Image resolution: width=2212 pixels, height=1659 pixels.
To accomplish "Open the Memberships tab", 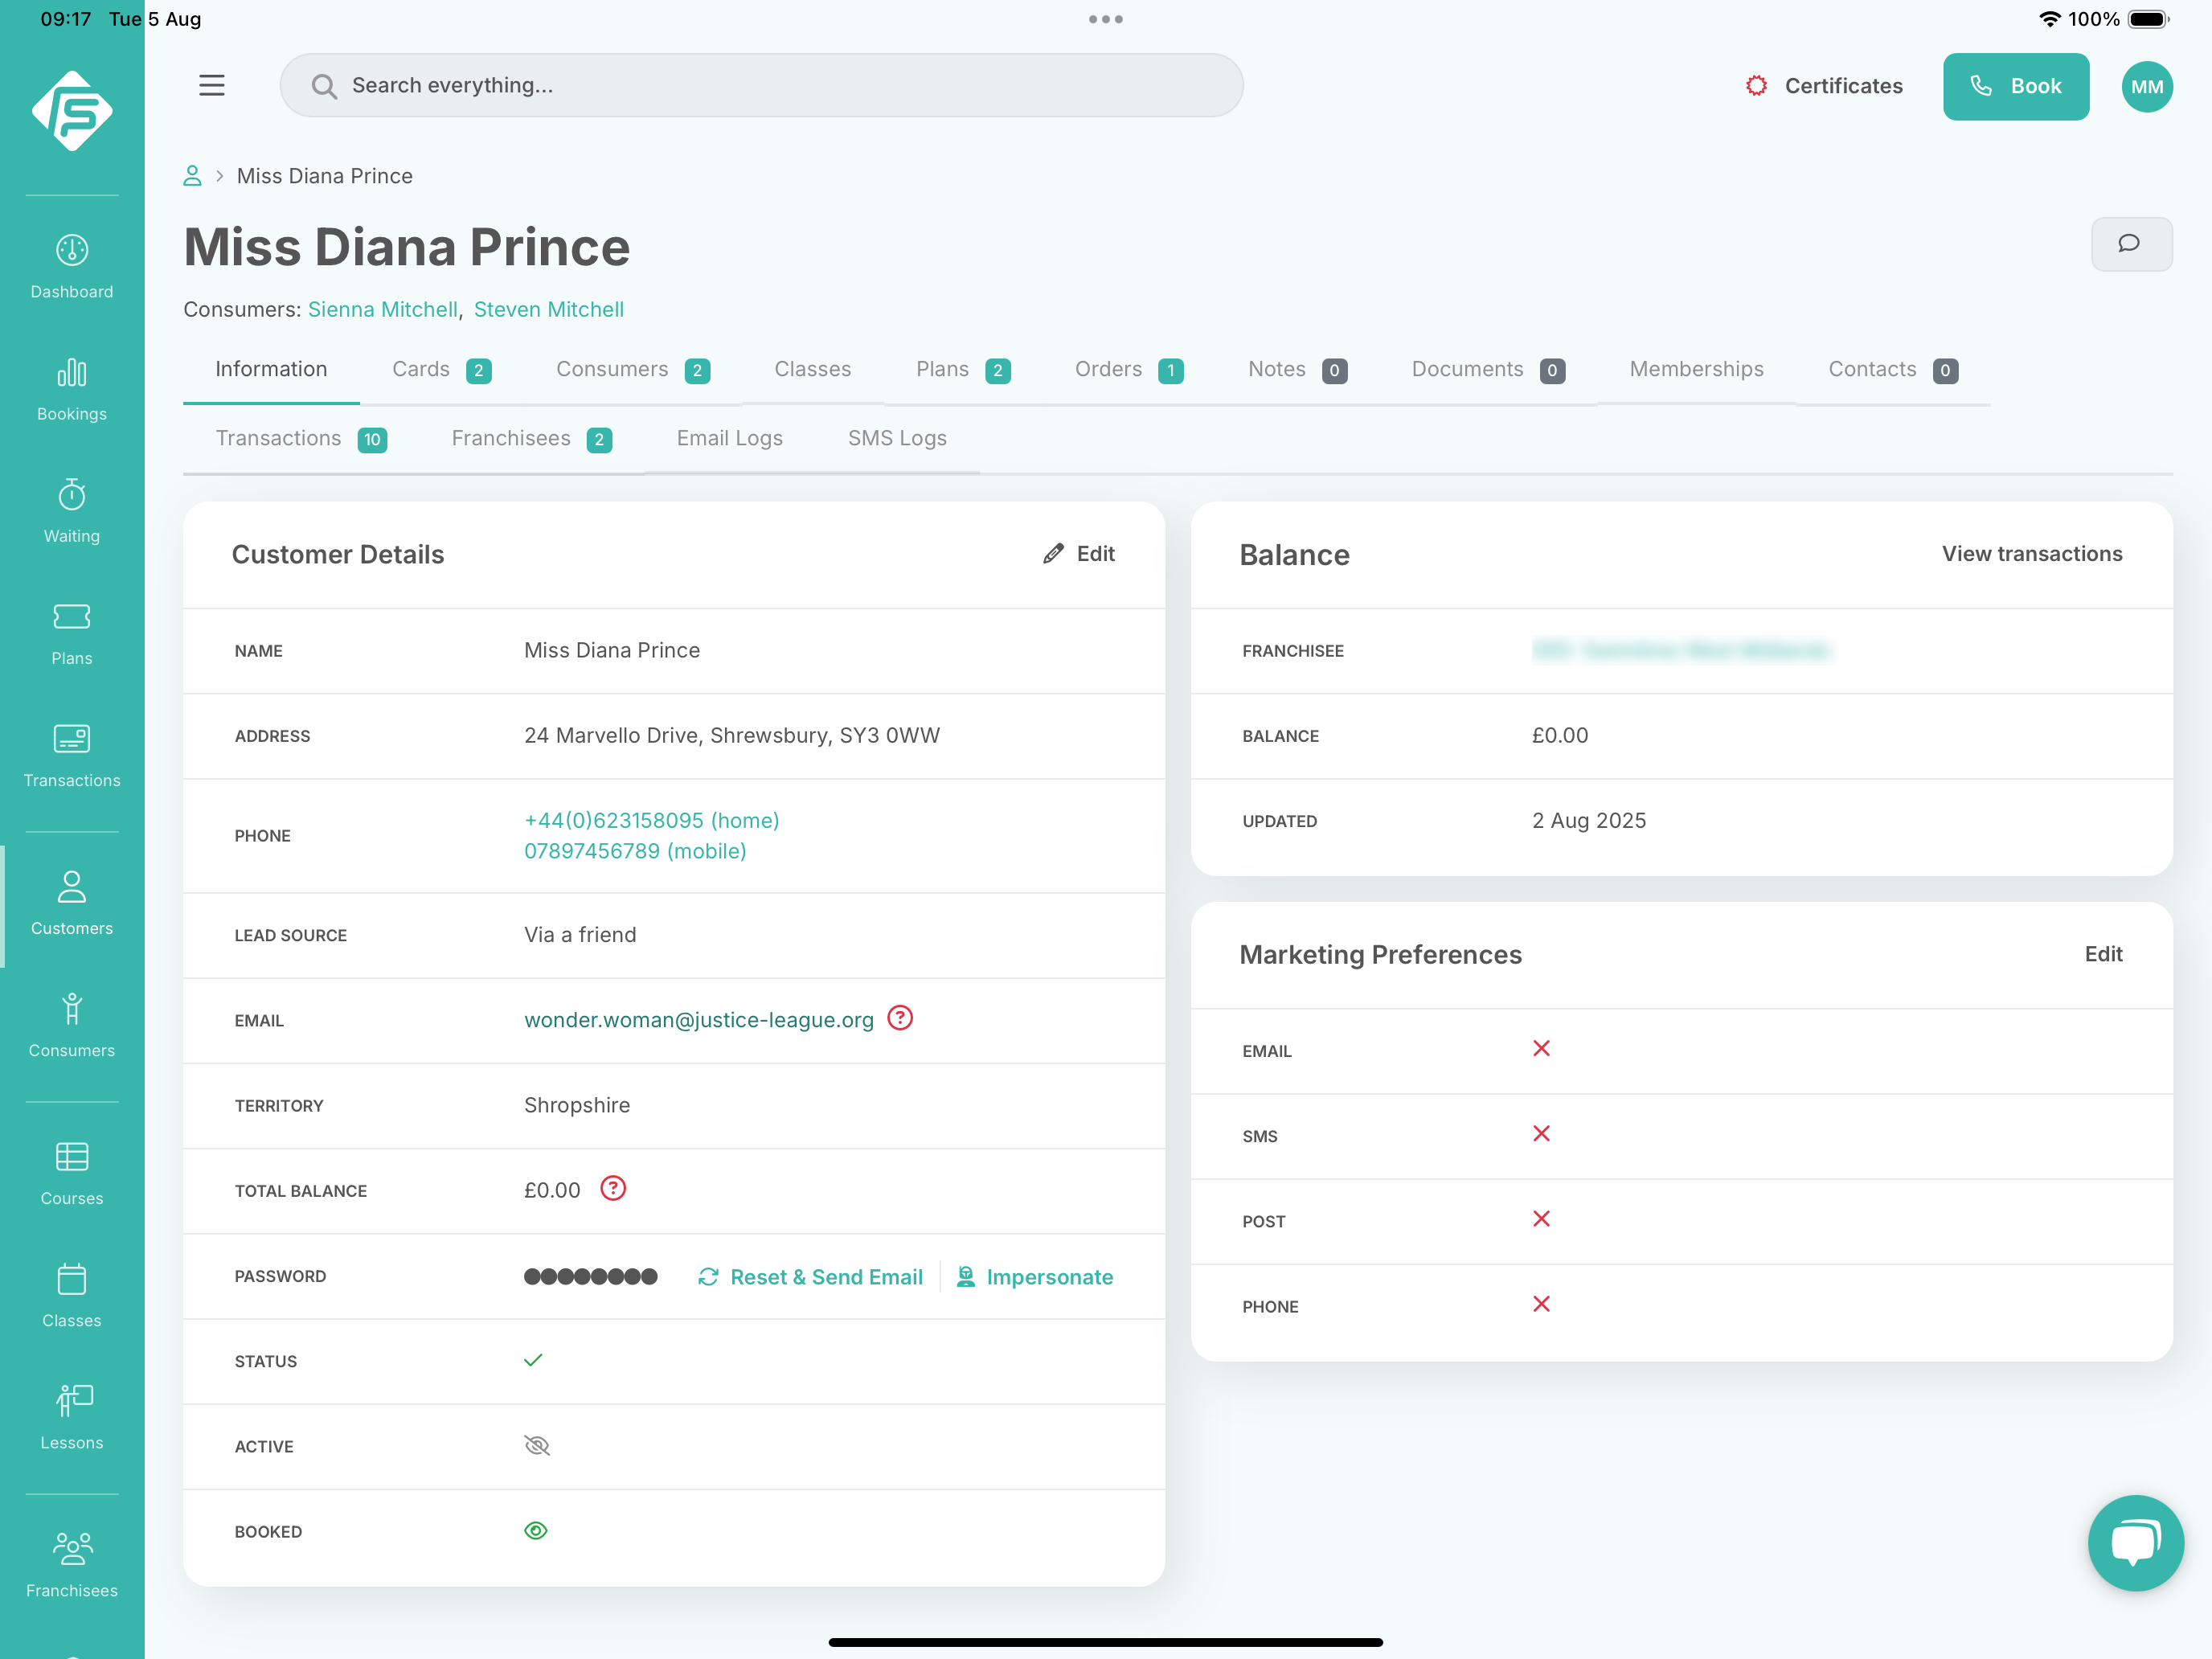I will (x=1697, y=370).
